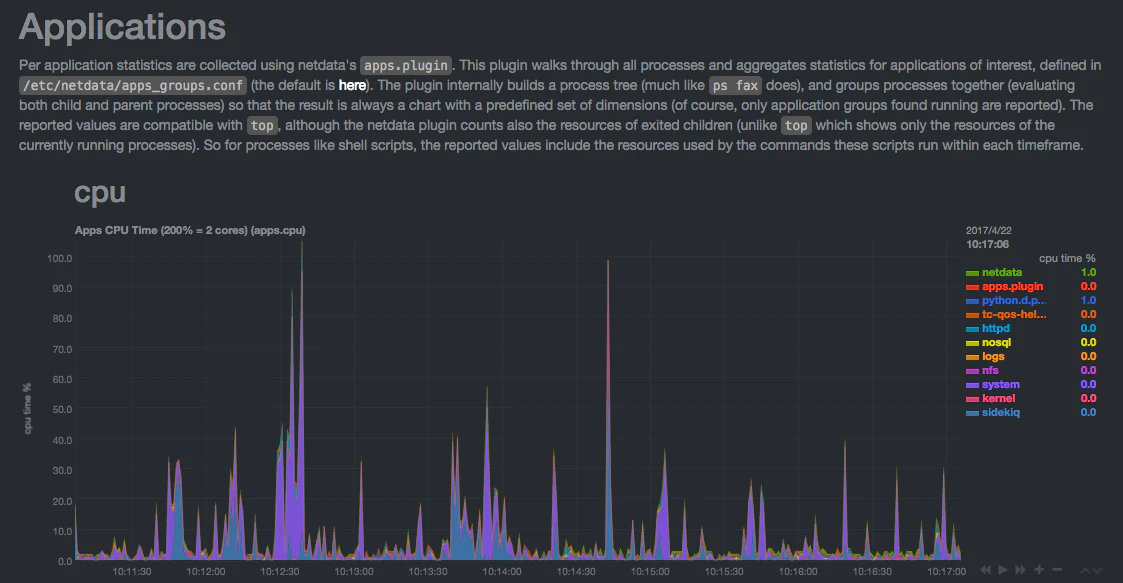
Task: Click the date '2017/4/22' above the legend
Action: click(x=988, y=231)
